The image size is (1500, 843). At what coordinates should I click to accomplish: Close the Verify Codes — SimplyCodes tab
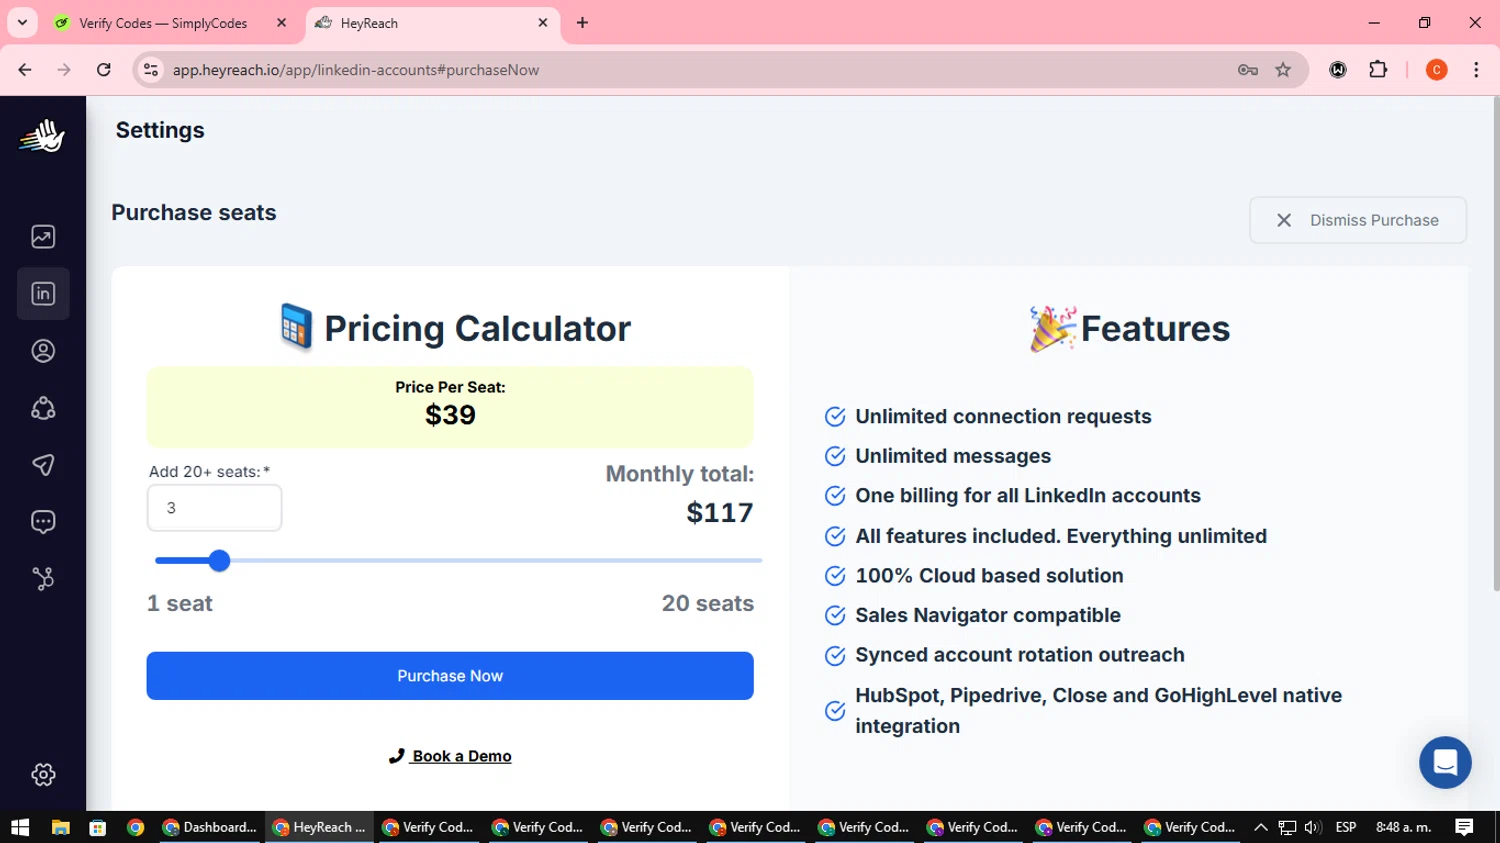pyautogui.click(x=281, y=22)
